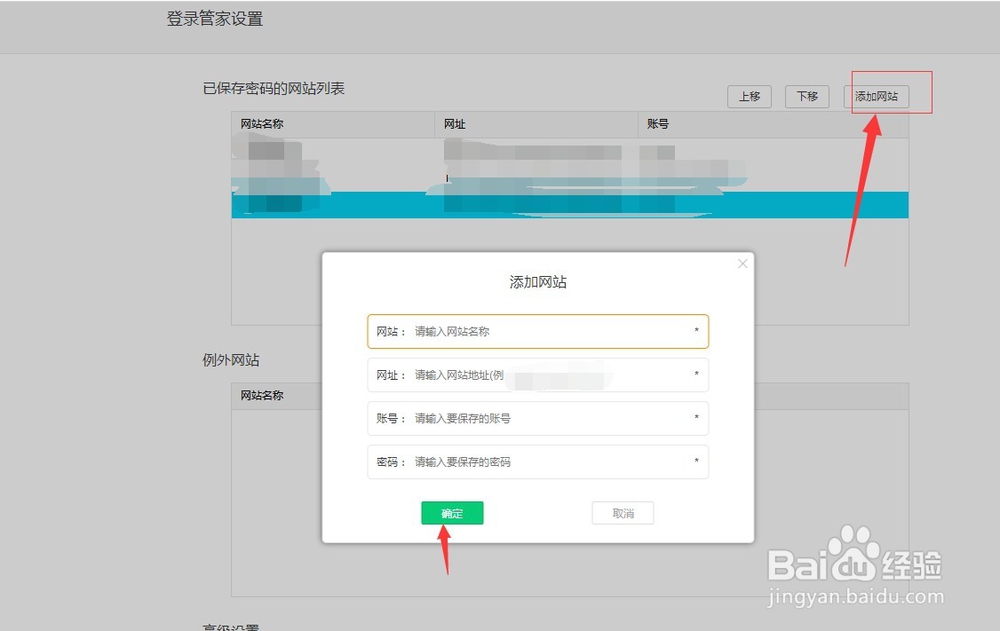Click the 下移 button to move entry down
1000x631 pixels.
[806, 96]
